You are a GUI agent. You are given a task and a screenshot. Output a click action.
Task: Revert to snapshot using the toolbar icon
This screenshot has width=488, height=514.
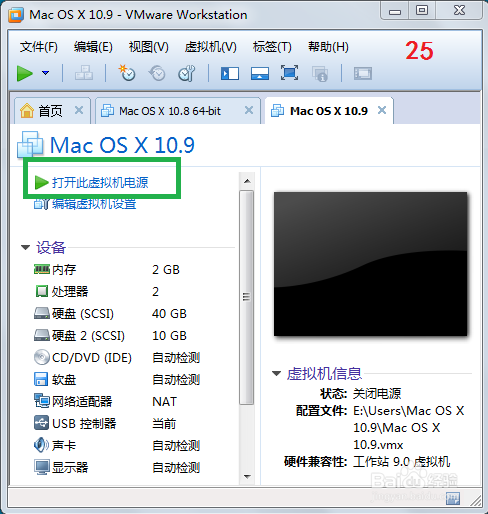[157, 73]
